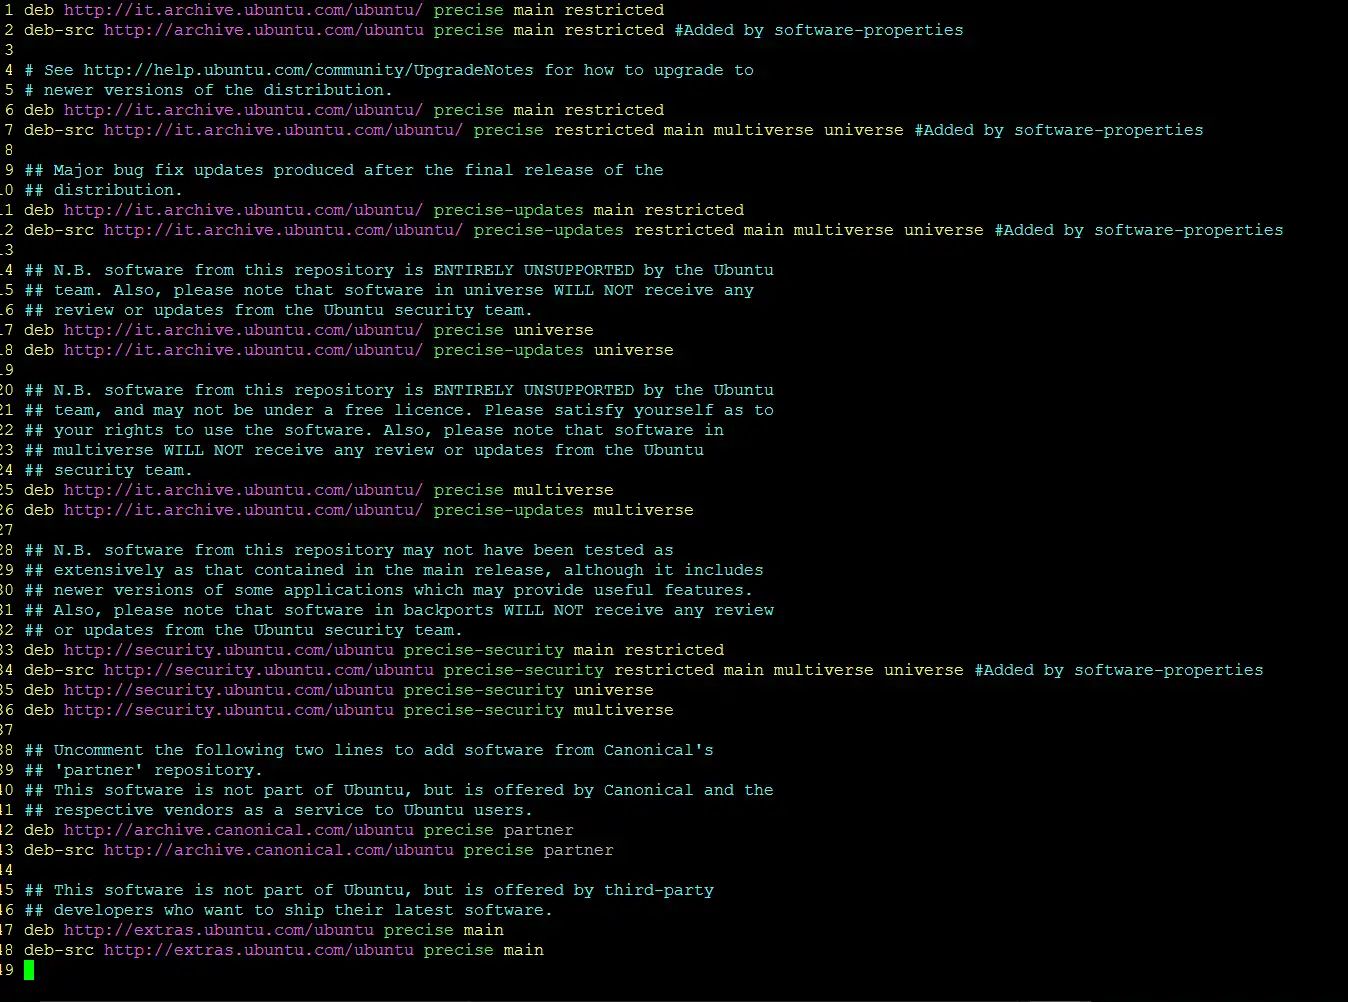This screenshot has height=1002, width=1348.
Task: Click the help.ubuntu.com UpgradeNotes URL
Action: click(x=308, y=70)
